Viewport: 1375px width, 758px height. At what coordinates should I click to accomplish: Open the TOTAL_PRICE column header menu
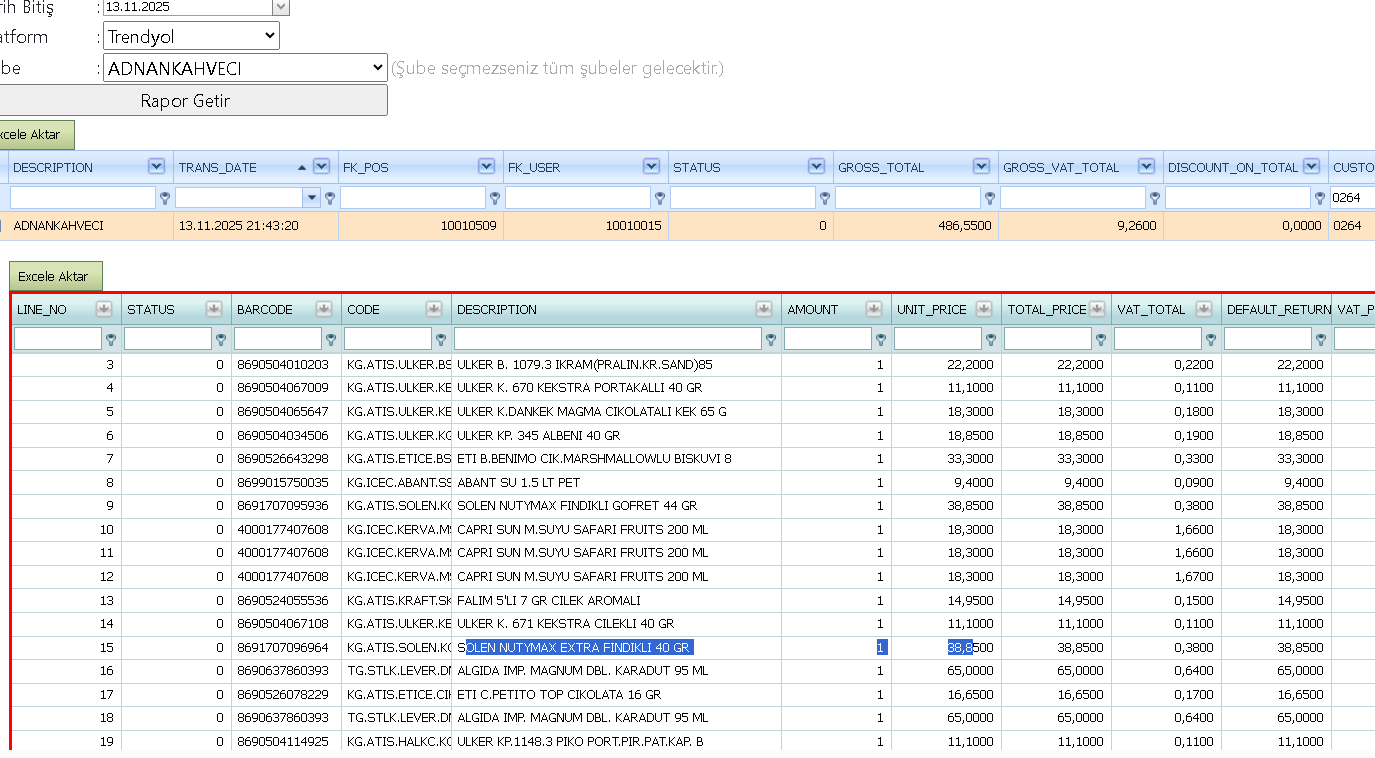pyautogui.click(x=1097, y=309)
